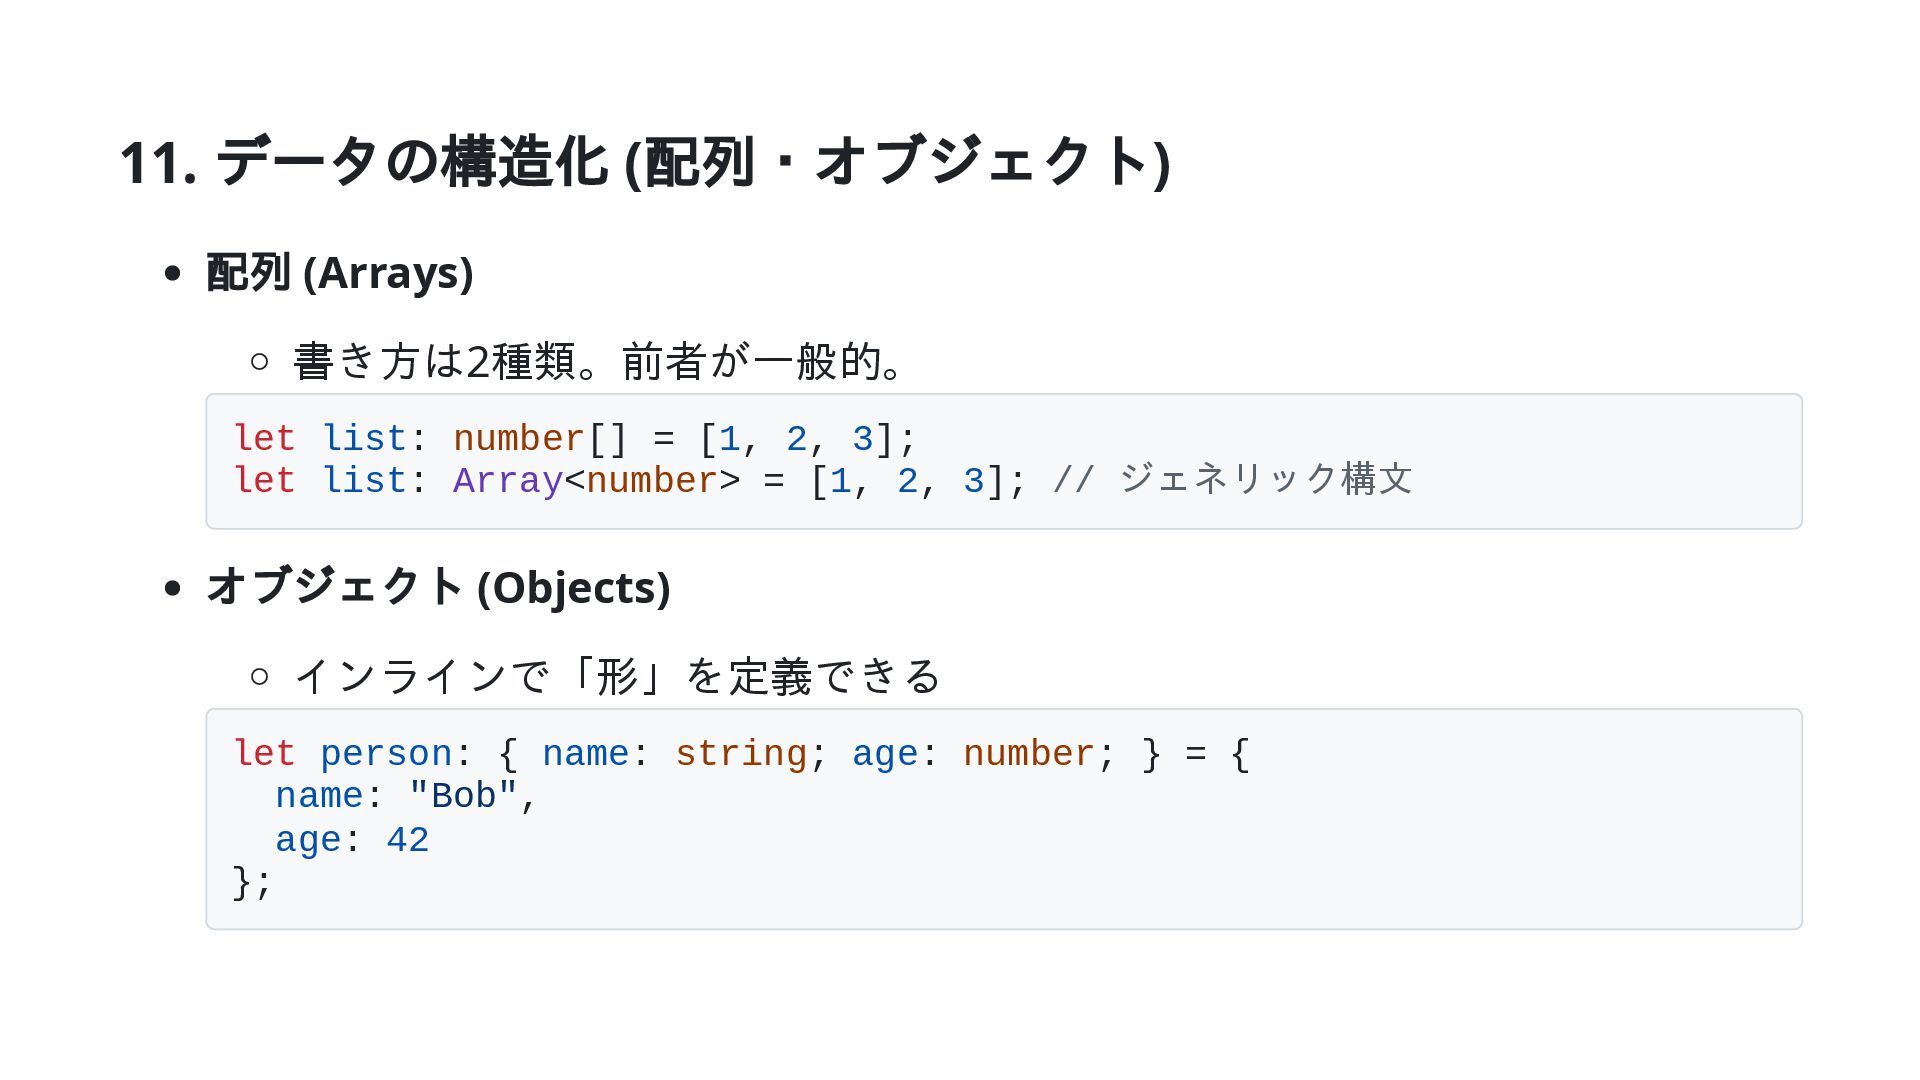The height and width of the screenshot is (1080, 1920).
Task: Click the 配列 (Arrays) bullet heading
Action: [339, 272]
